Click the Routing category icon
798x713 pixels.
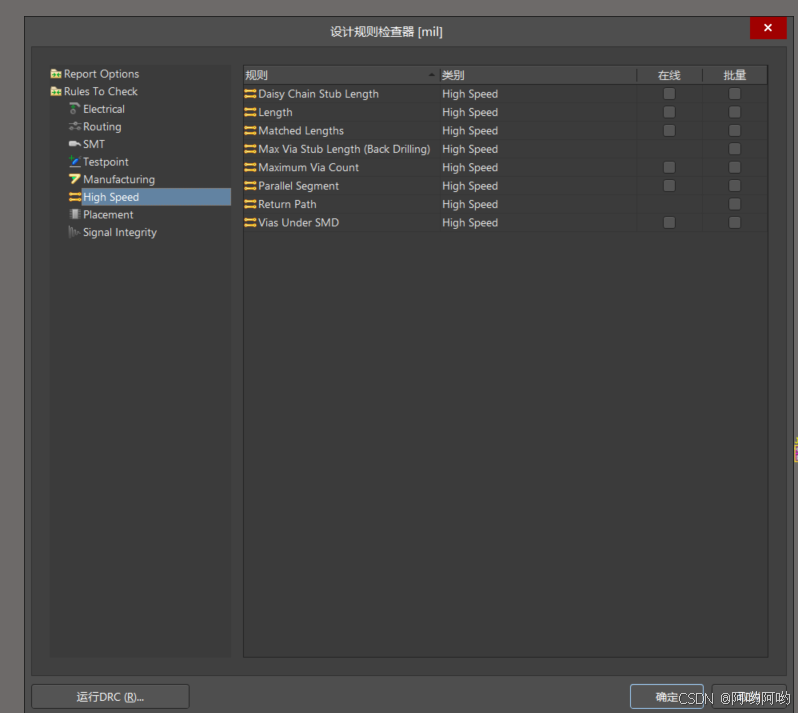pyautogui.click(x=75, y=127)
